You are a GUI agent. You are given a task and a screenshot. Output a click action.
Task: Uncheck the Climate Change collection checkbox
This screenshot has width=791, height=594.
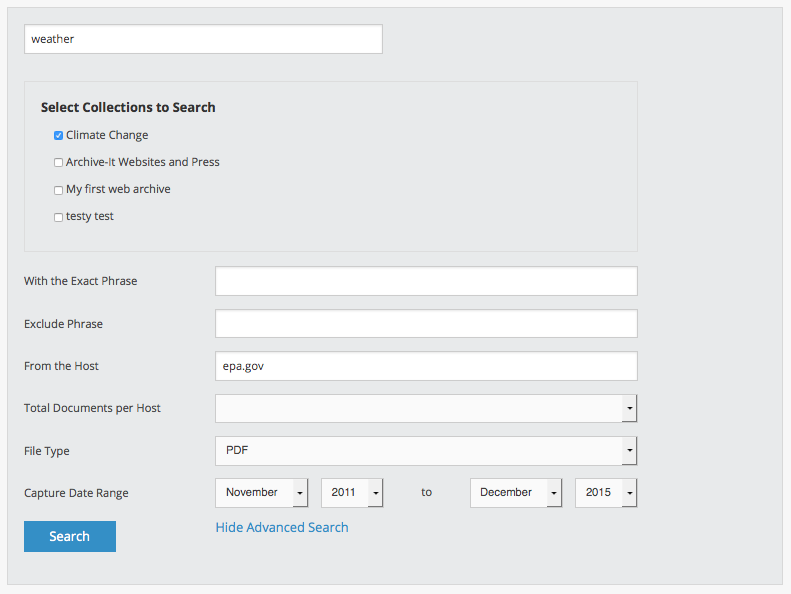[x=58, y=136]
